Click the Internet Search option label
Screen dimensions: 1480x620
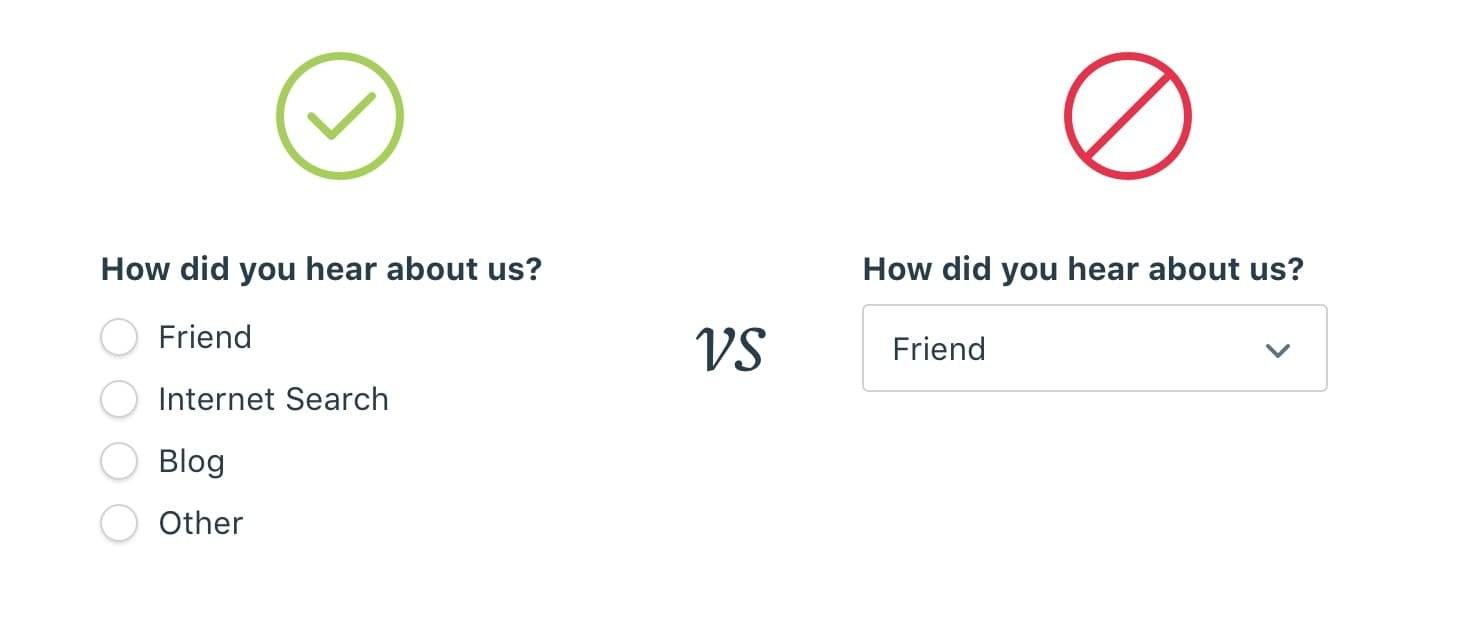point(273,399)
